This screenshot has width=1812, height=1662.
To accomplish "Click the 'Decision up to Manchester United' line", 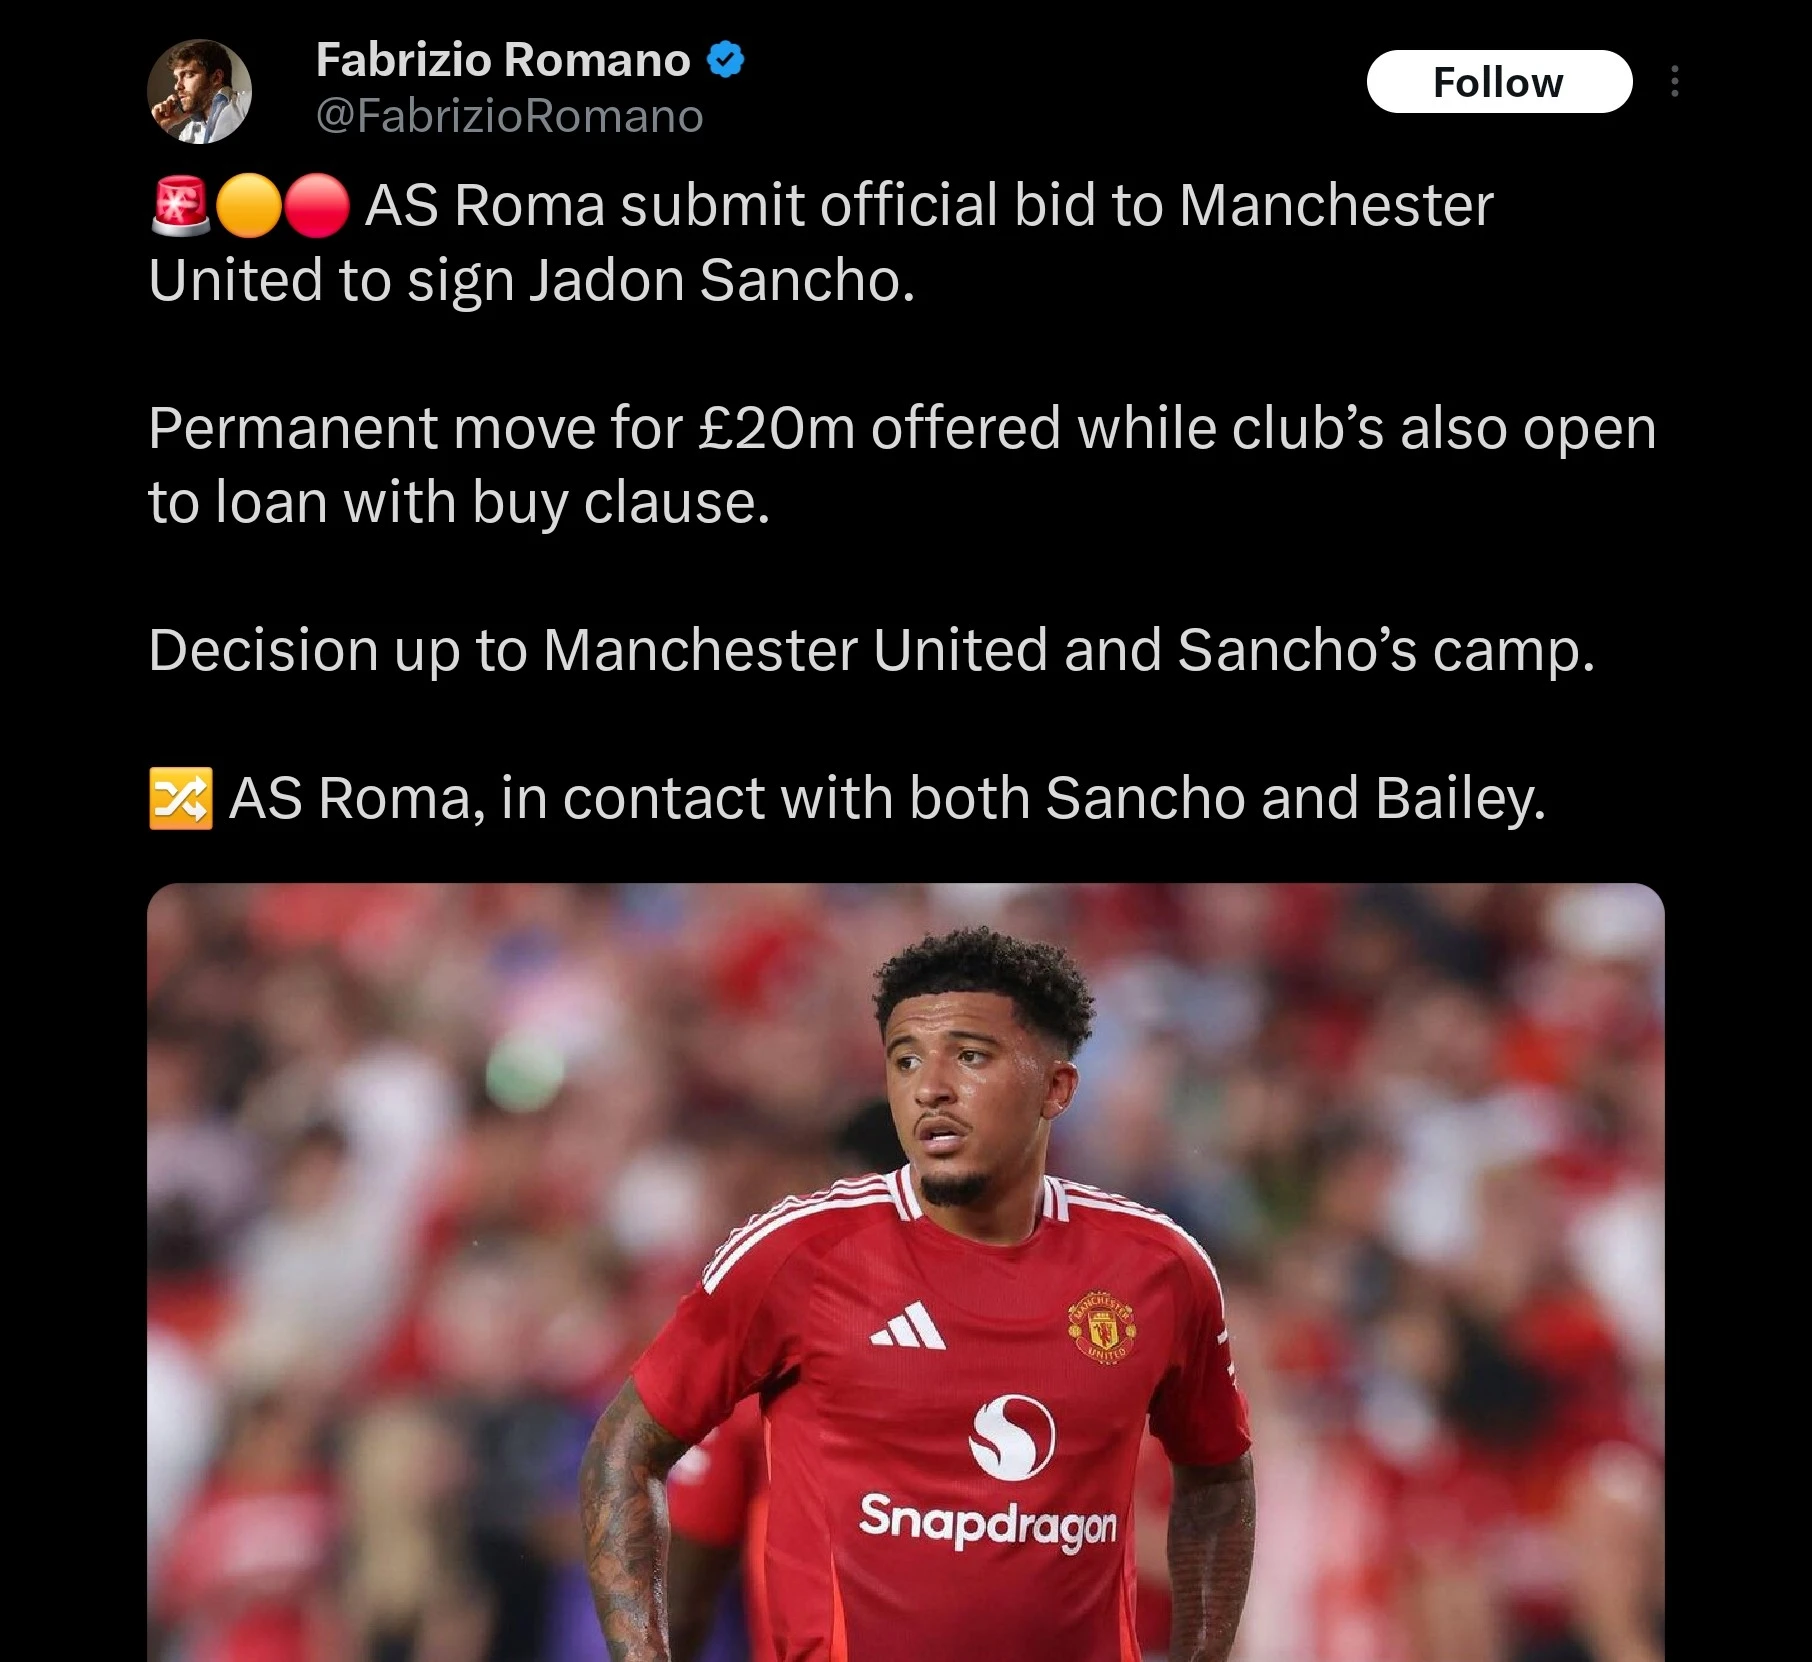I will click(871, 650).
